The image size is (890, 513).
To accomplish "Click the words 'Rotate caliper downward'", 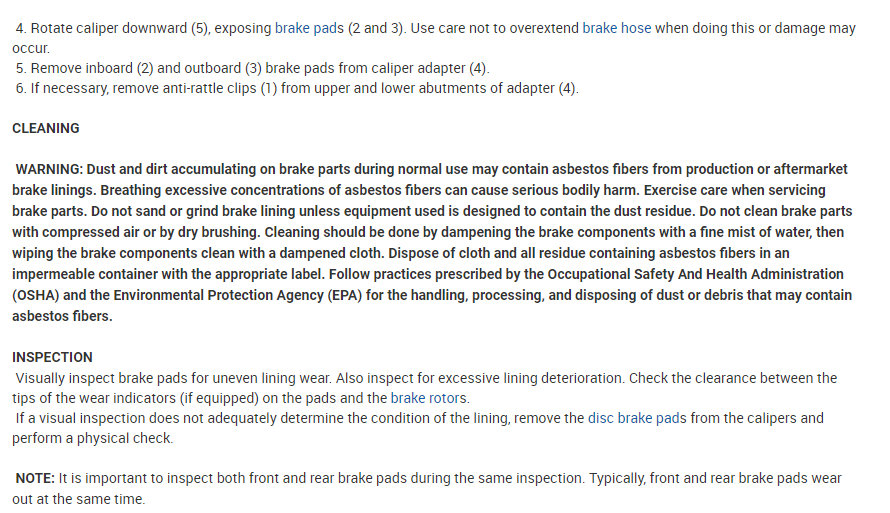I will tap(109, 28).
